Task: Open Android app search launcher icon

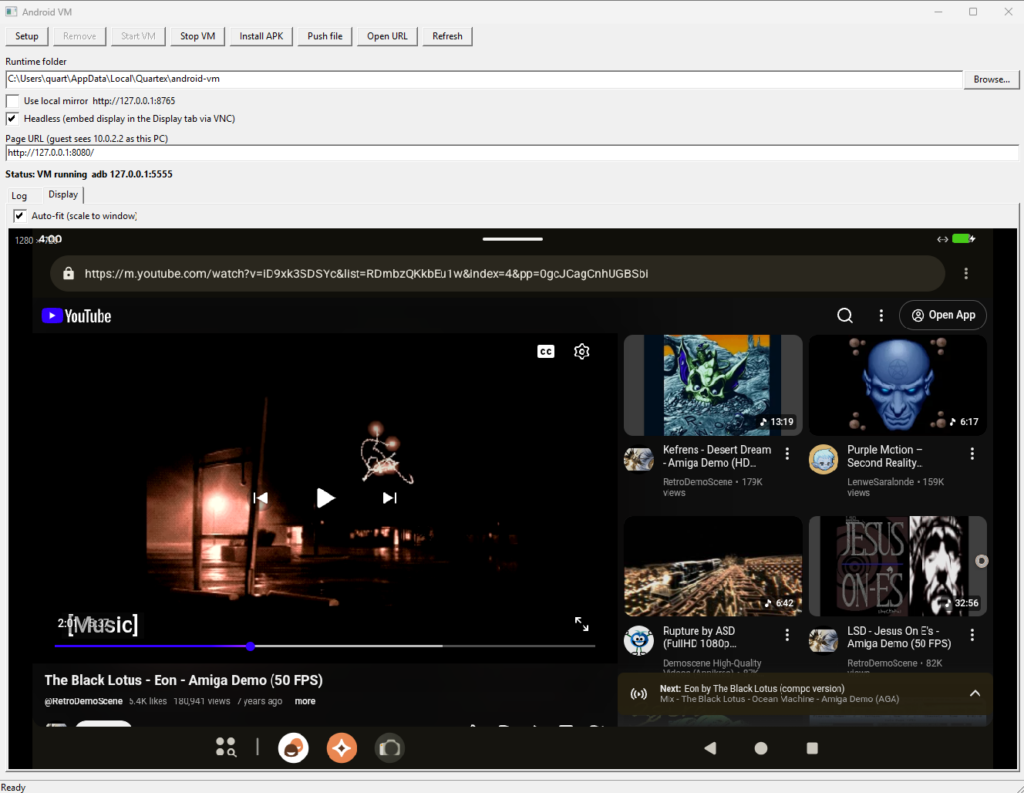Action: pos(226,747)
